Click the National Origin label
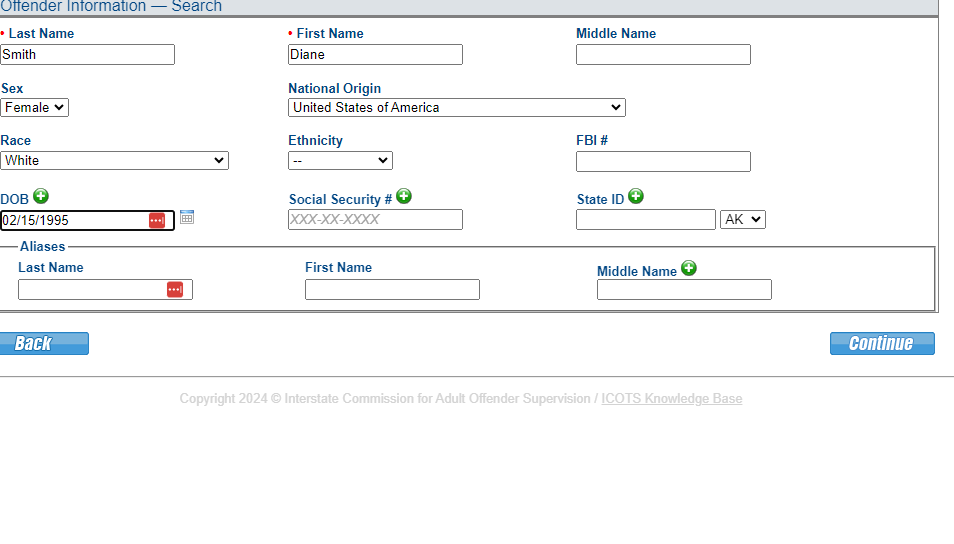954x544 pixels. 335,88
